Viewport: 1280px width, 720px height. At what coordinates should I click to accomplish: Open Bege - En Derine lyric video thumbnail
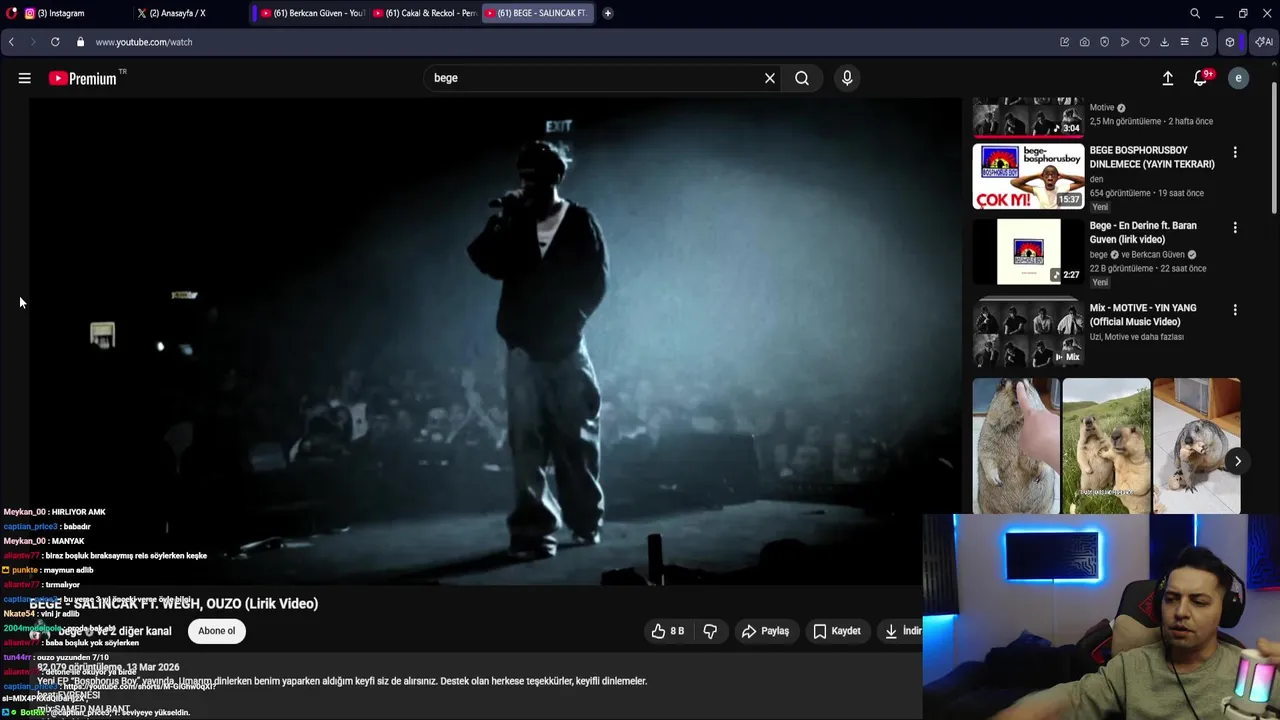tap(1028, 251)
